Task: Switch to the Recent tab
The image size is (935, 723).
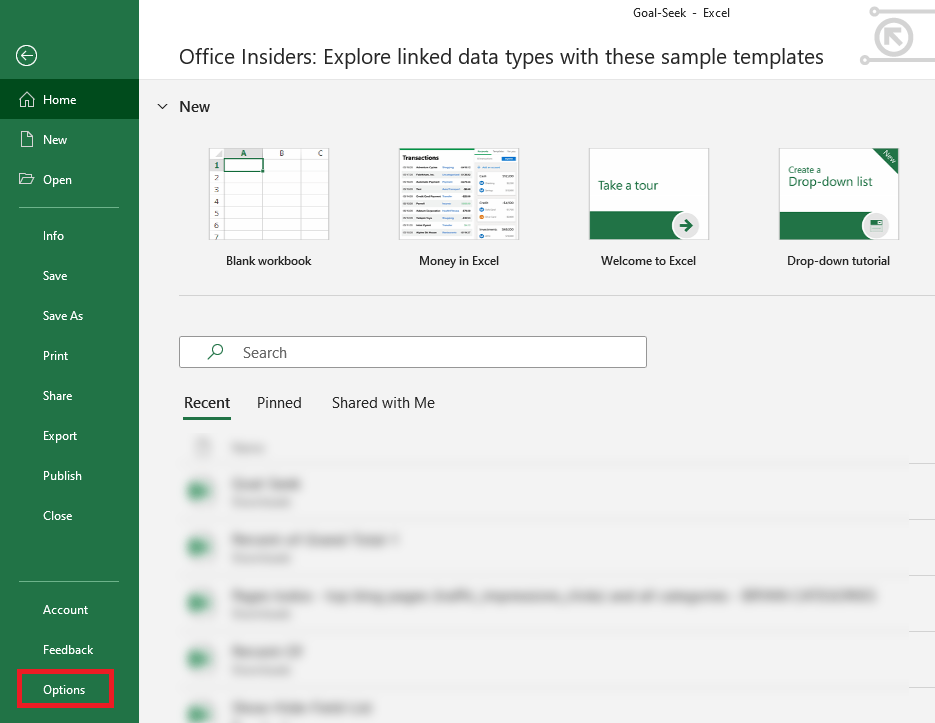Action: (x=206, y=403)
